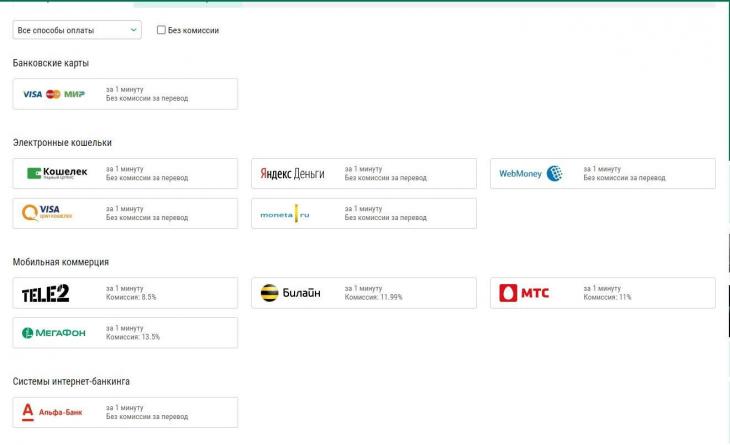Click the dropdown arrow for payment methods

pos(134,30)
